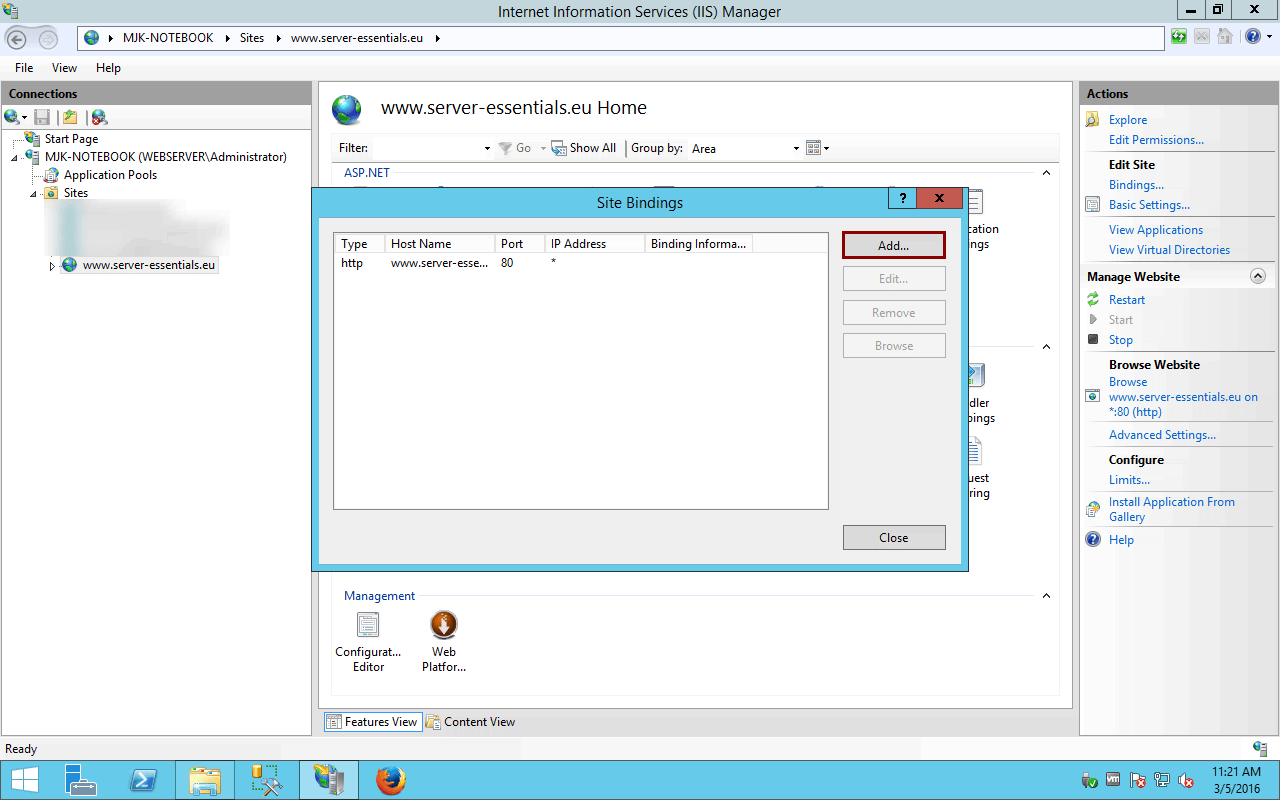Image resolution: width=1280 pixels, height=800 pixels.
Task: Expand the www.server-essentials.eu tree node
Action: click(x=52, y=266)
